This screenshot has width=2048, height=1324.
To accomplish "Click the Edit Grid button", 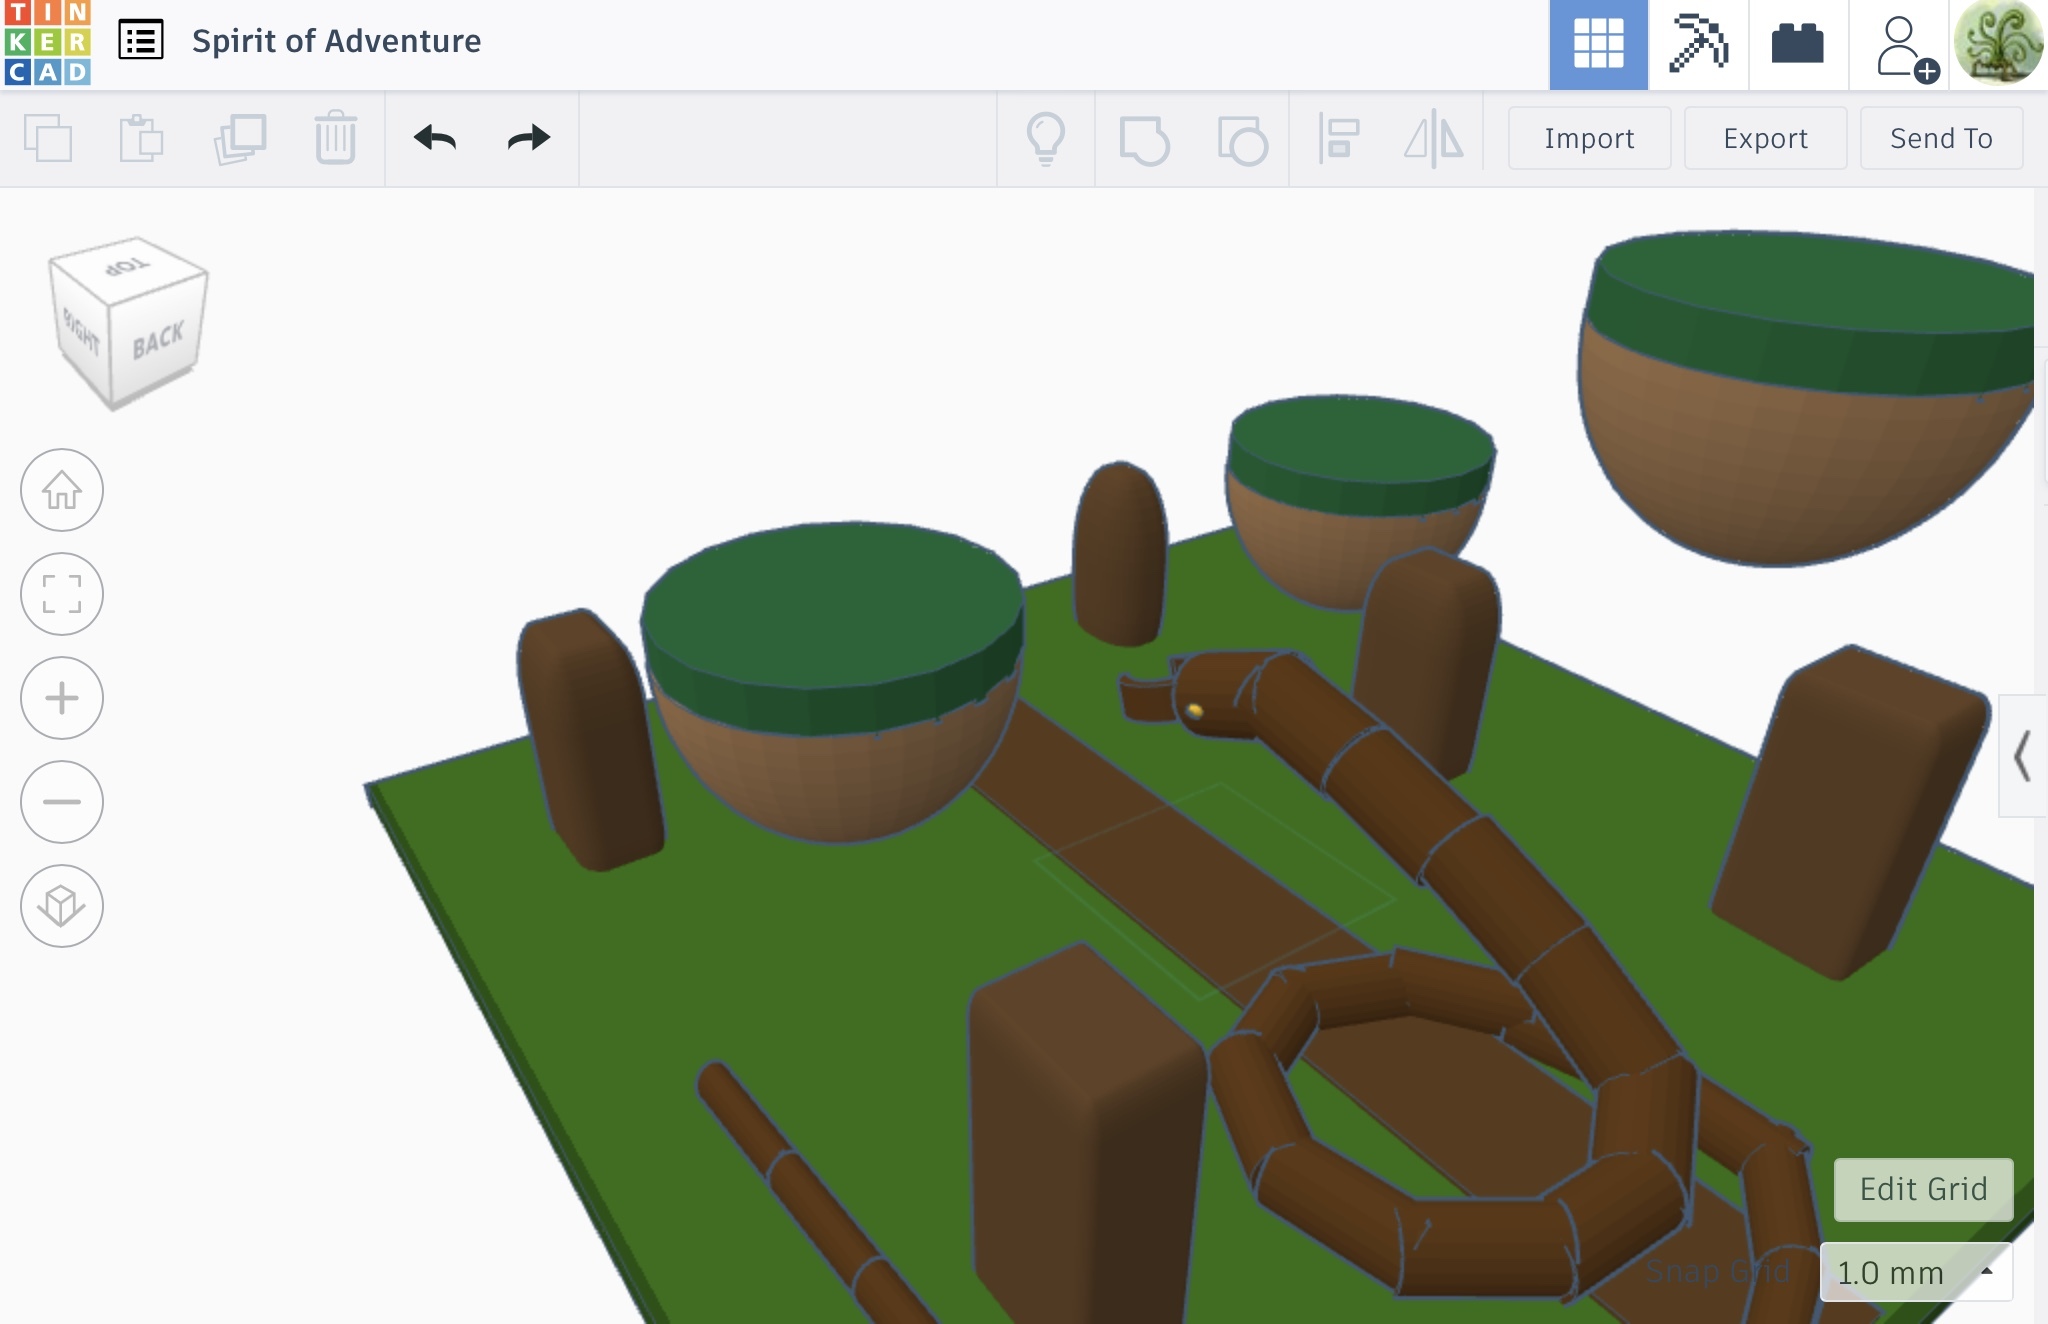I will point(1923,1189).
